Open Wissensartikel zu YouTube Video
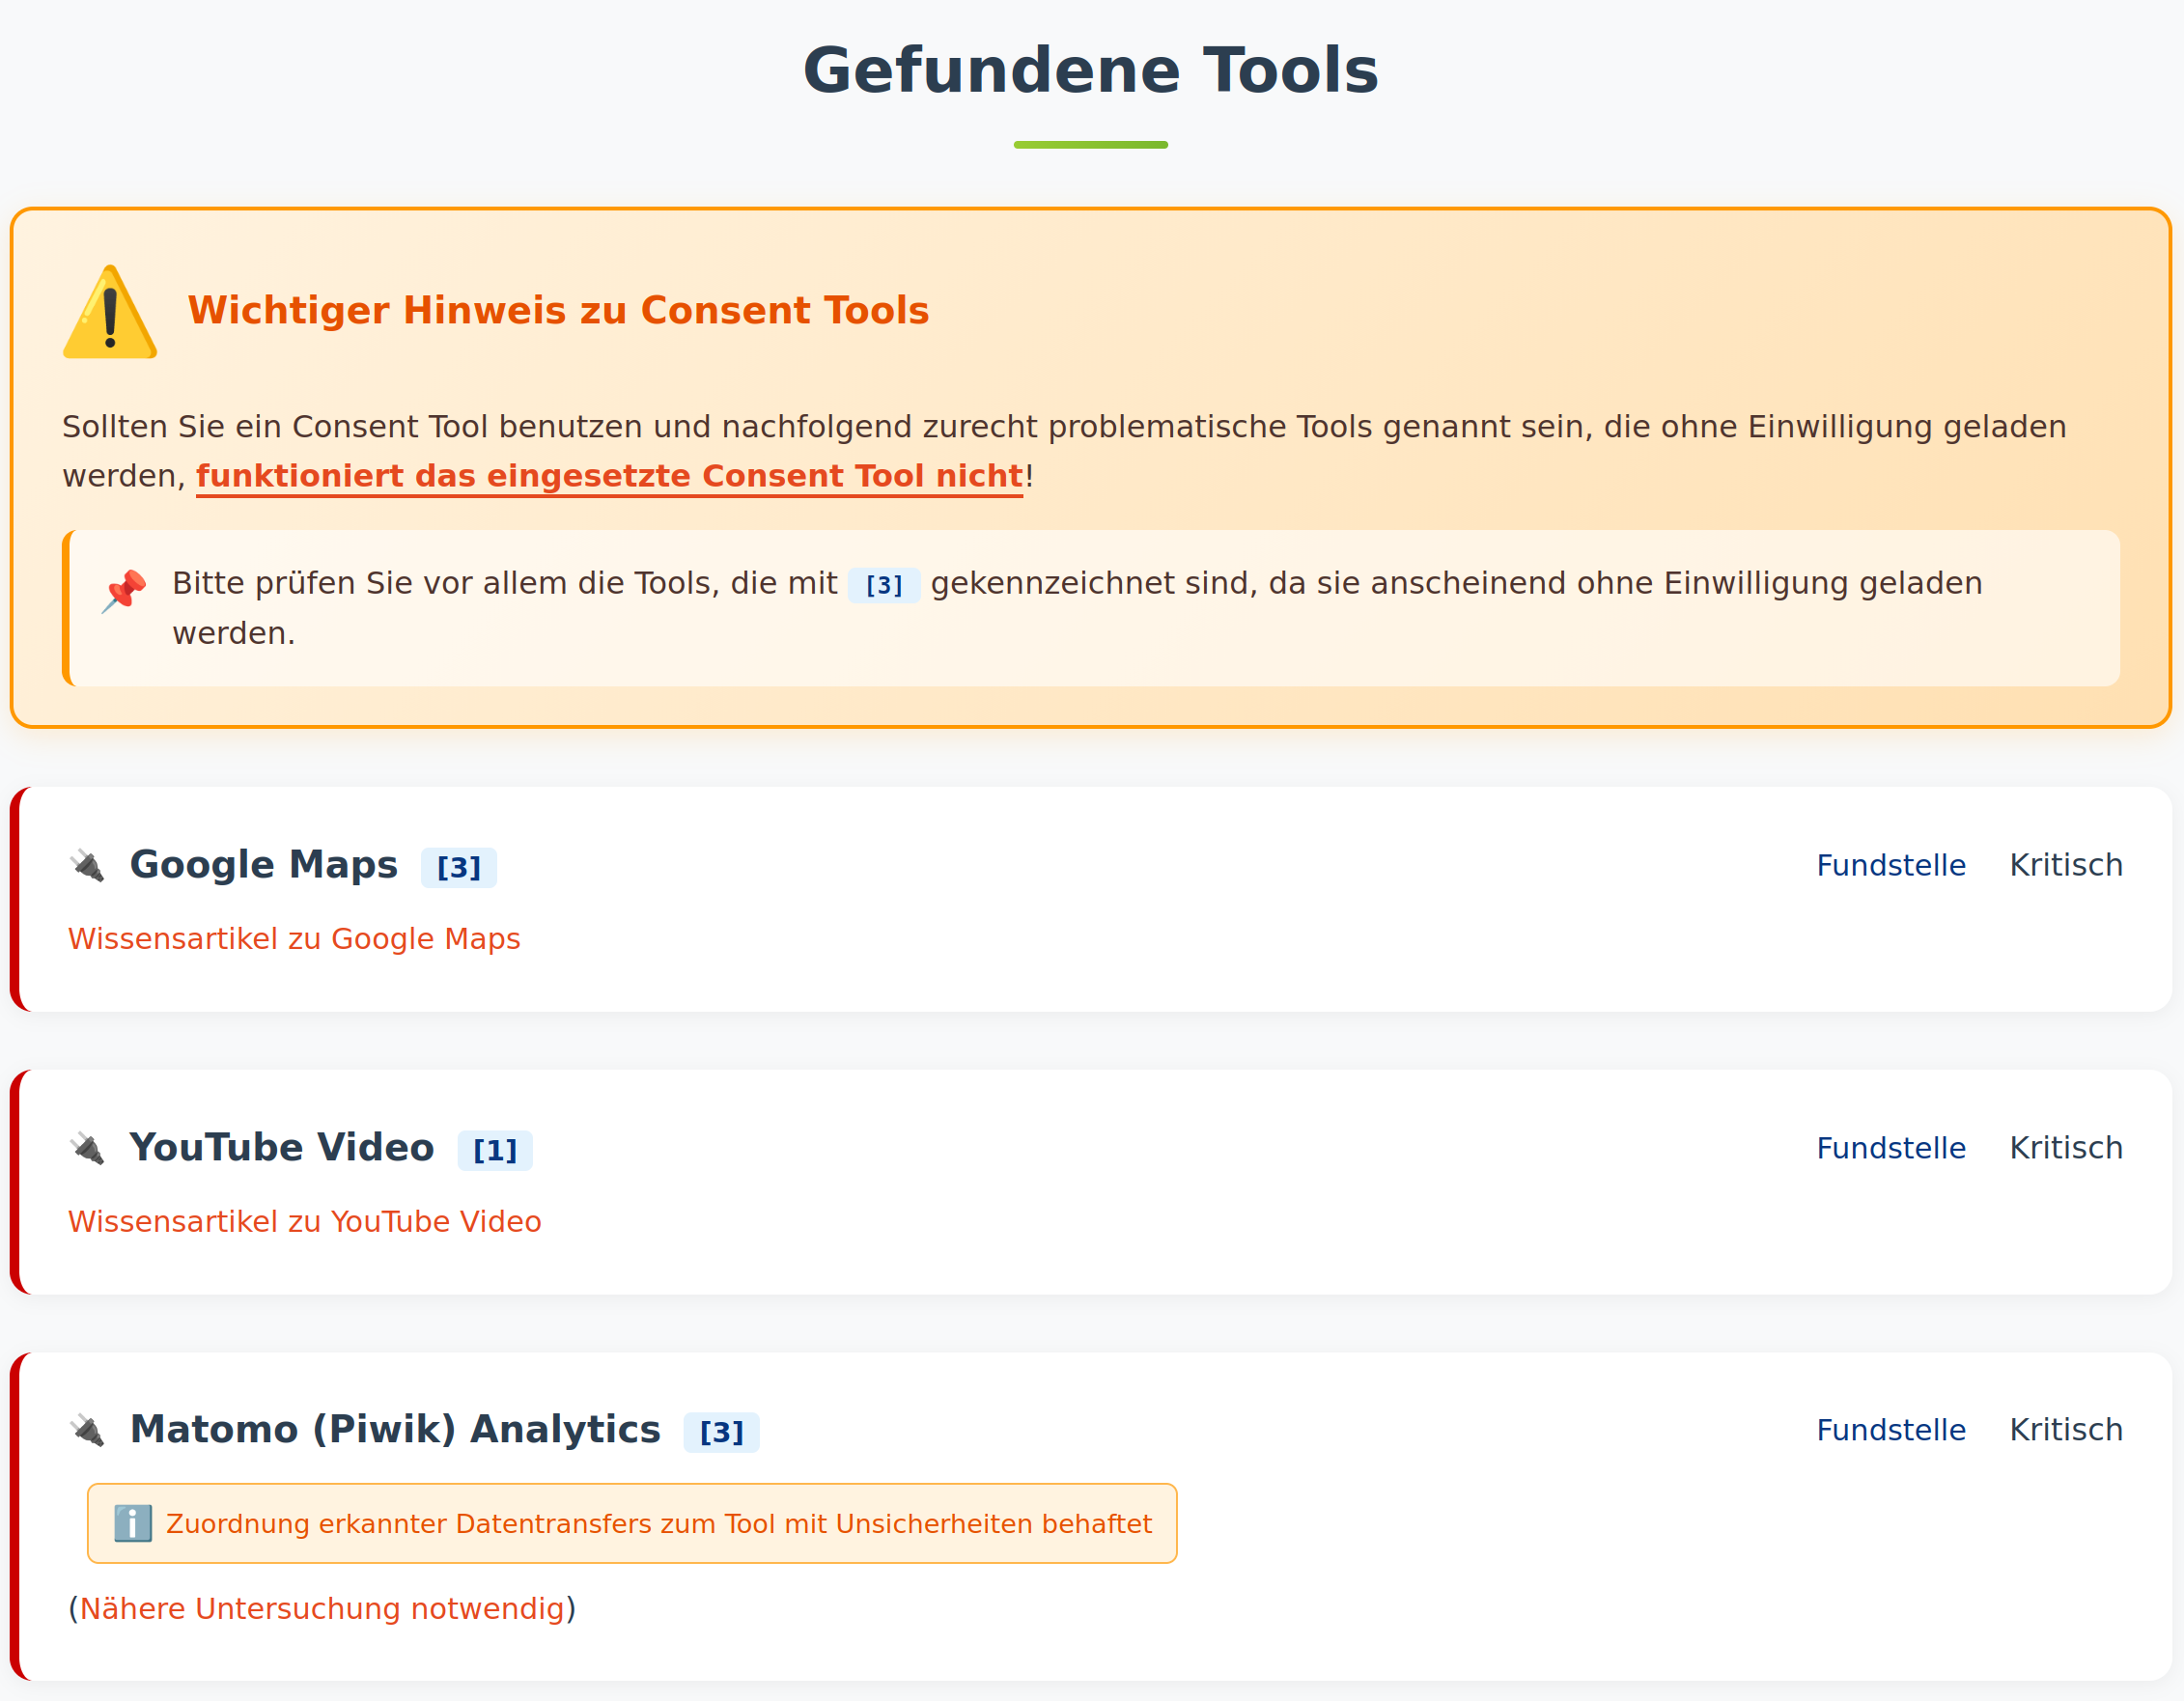This screenshot has width=2184, height=1701. 304,1221
